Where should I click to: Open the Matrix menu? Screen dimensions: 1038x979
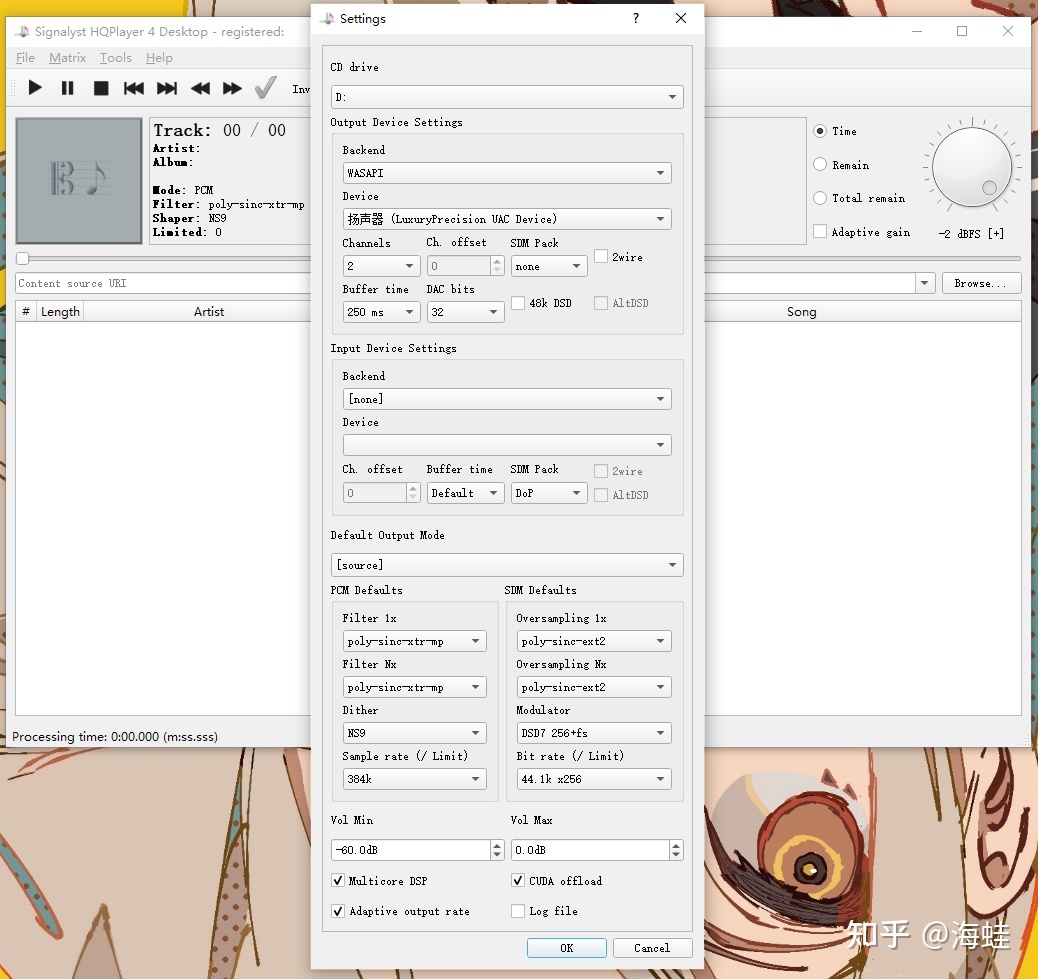(x=67, y=58)
